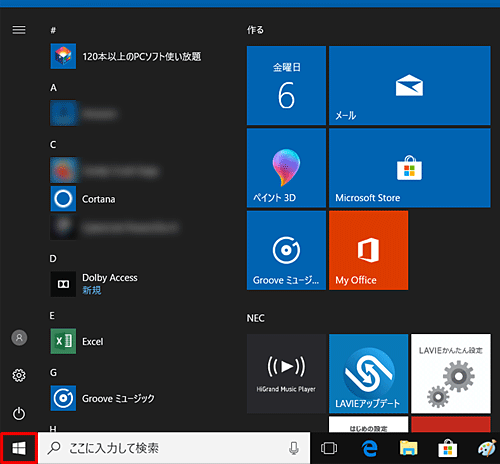Open the Groove ミュージ... tile

tap(286, 250)
